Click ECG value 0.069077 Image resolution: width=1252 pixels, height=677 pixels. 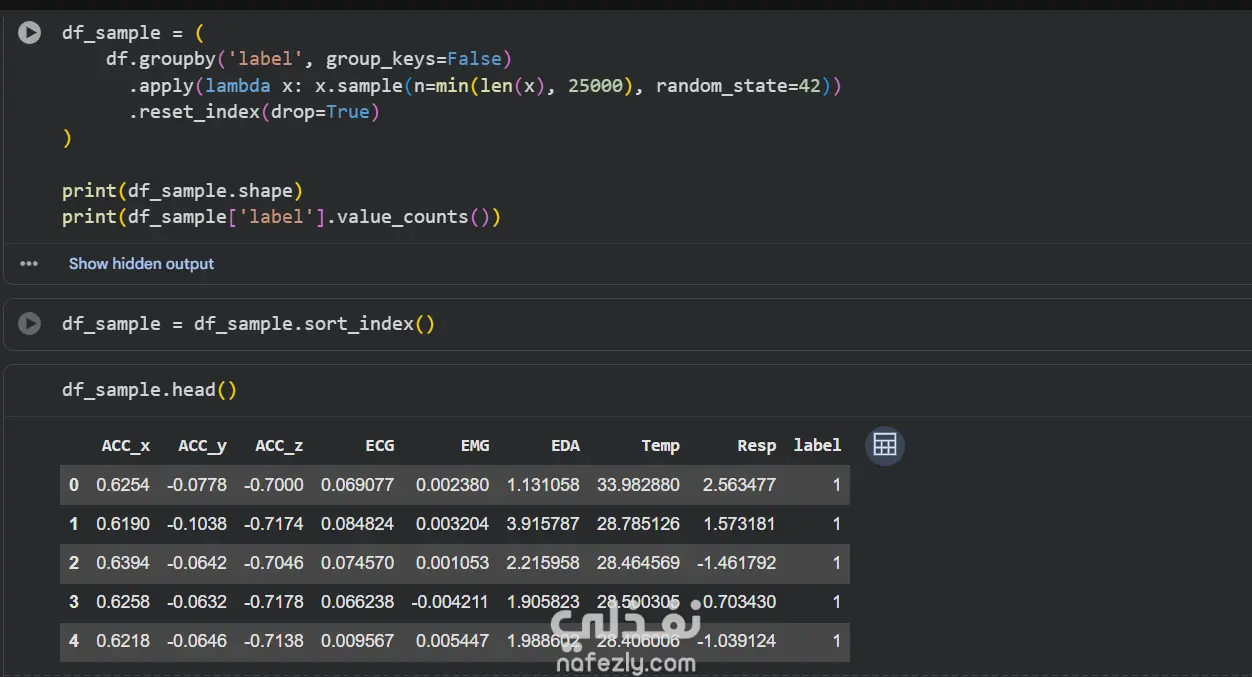point(357,485)
